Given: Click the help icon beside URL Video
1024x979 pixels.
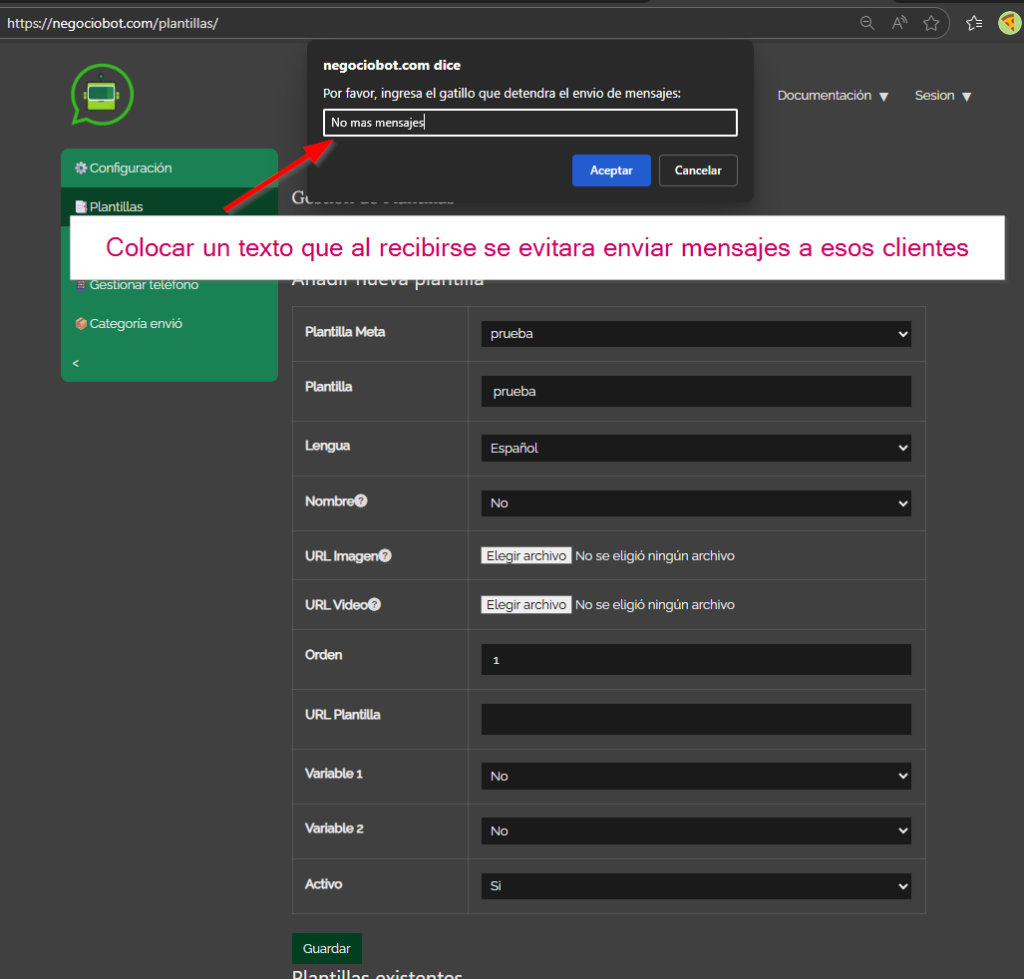Looking at the screenshot, I should coord(375,605).
